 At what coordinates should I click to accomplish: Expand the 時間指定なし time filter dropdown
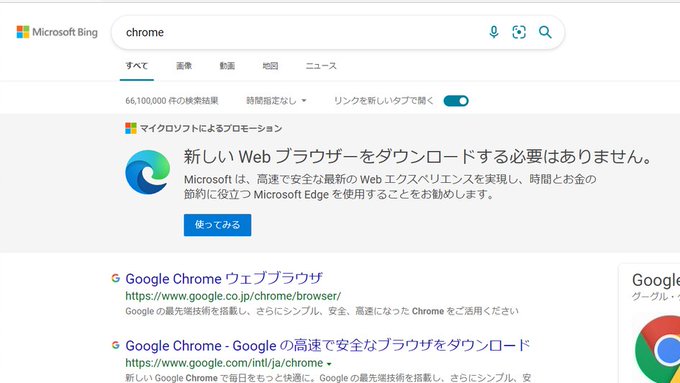click(x=276, y=101)
